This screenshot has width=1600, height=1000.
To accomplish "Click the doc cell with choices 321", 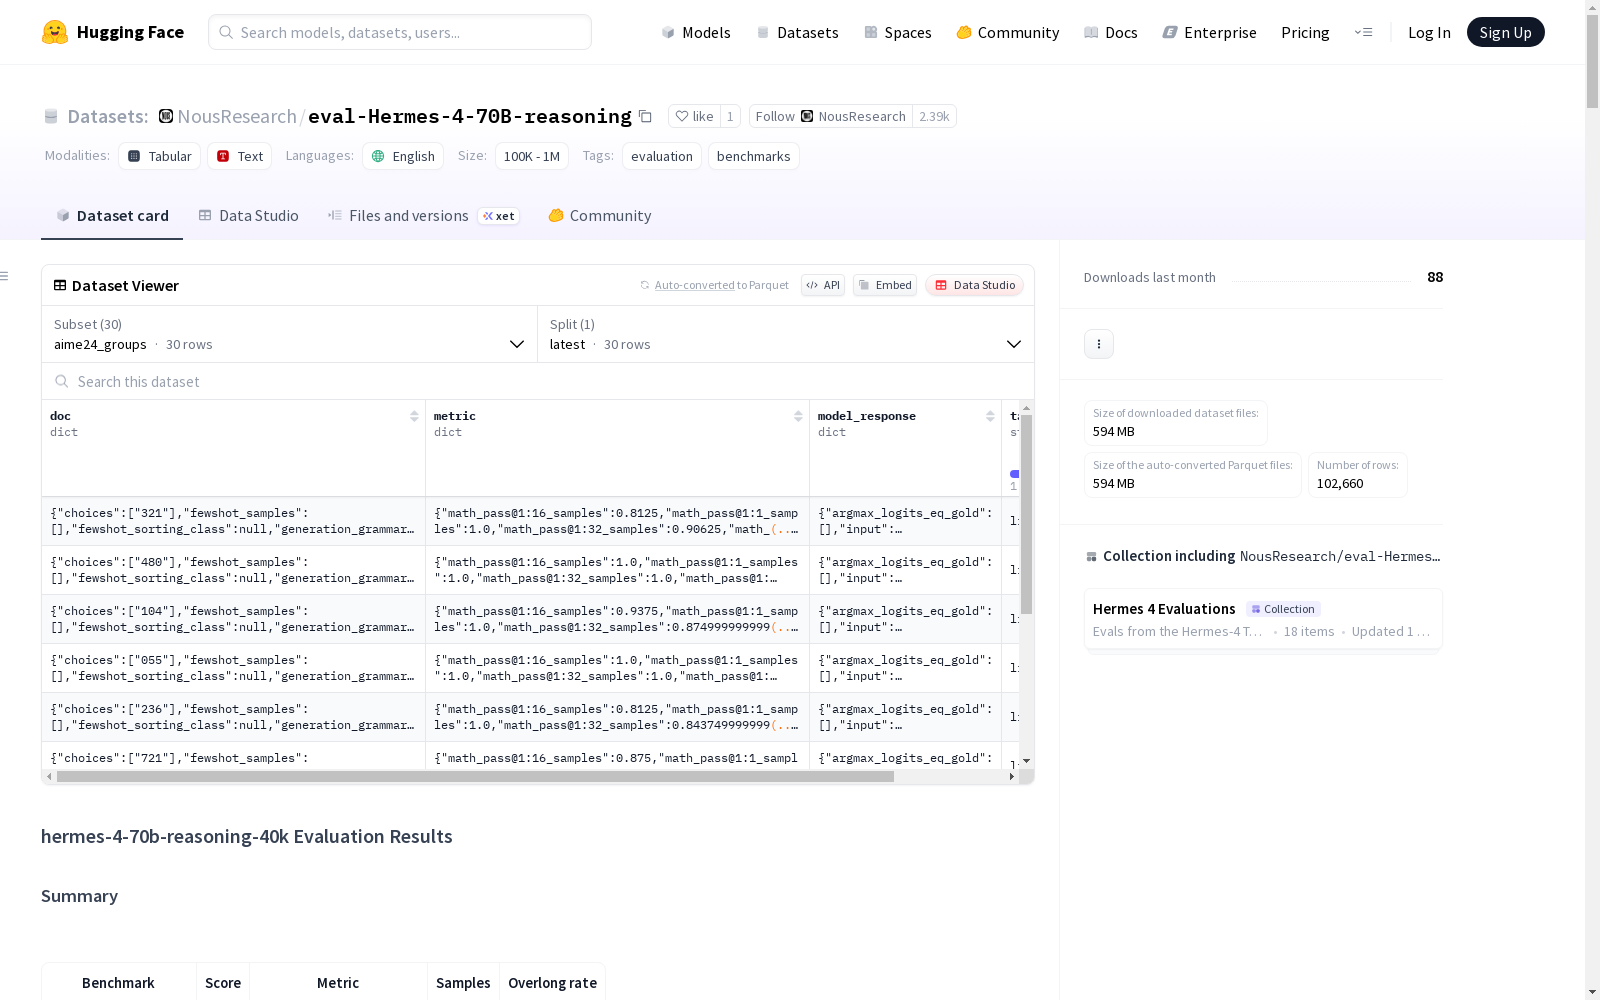I will tap(233, 521).
